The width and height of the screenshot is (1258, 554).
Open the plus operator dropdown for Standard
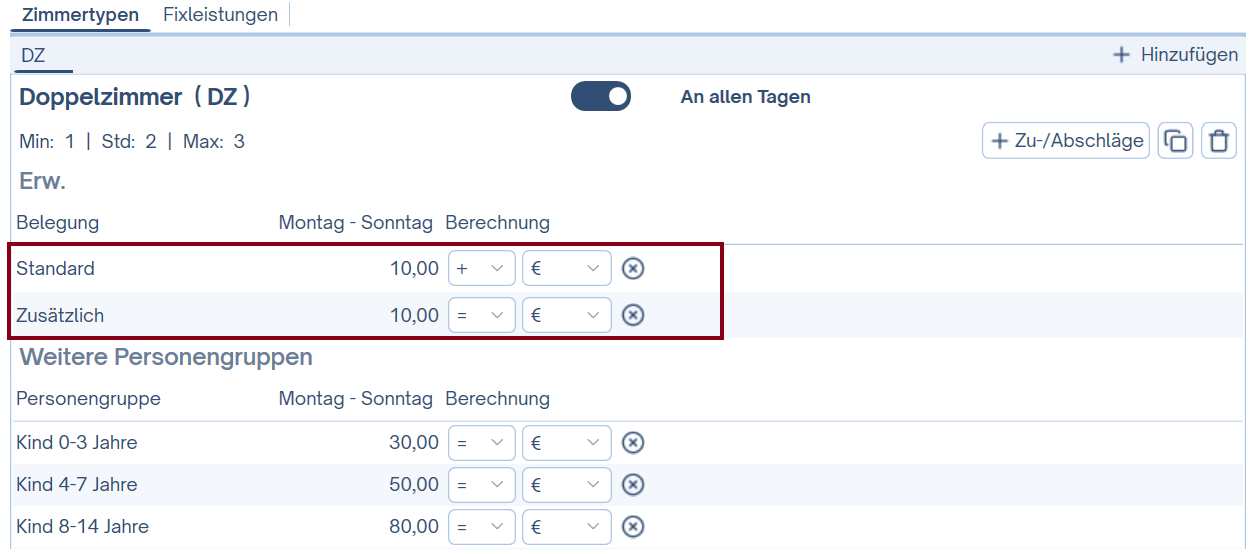[481, 268]
